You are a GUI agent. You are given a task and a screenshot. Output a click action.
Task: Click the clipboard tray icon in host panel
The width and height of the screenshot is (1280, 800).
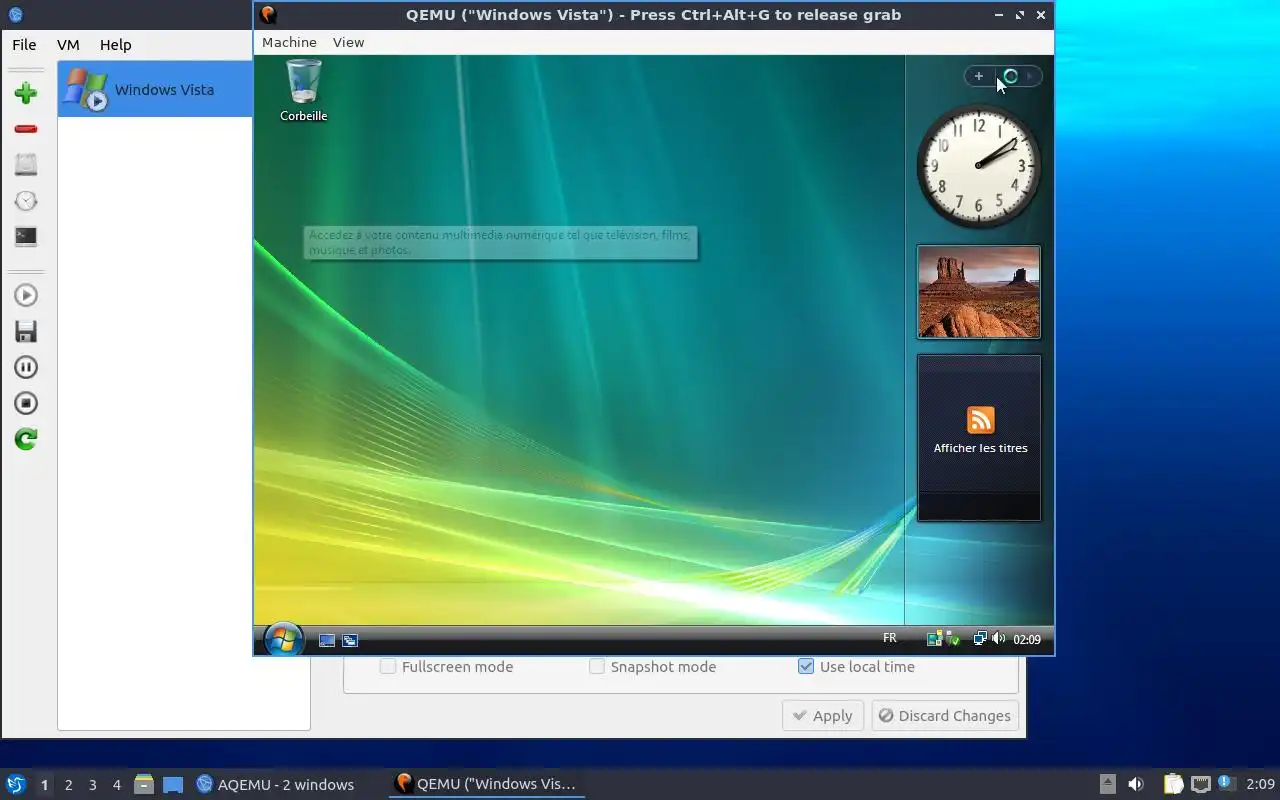pyautogui.click(x=1173, y=784)
